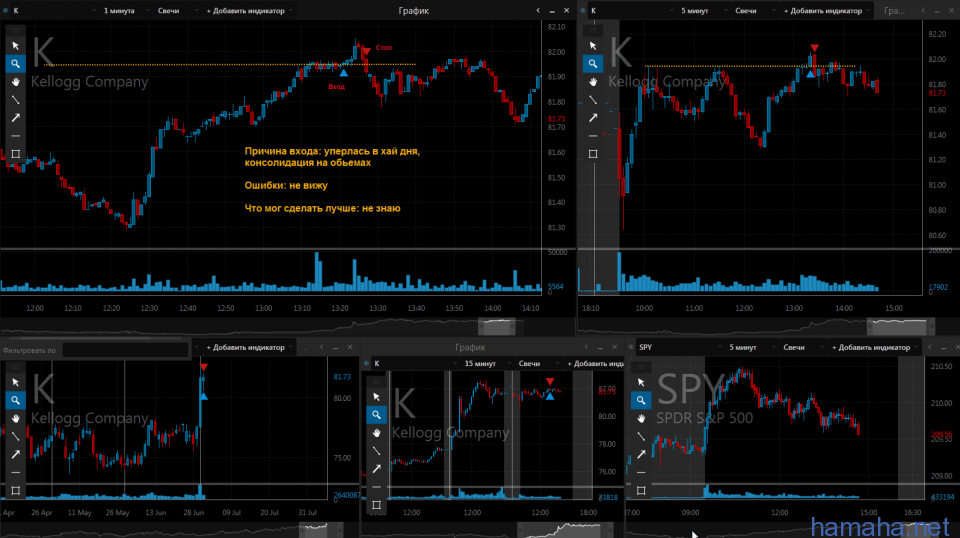Pick the rectangle tool in the 5-minute K chart
960x538 pixels.
tap(593, 154)
